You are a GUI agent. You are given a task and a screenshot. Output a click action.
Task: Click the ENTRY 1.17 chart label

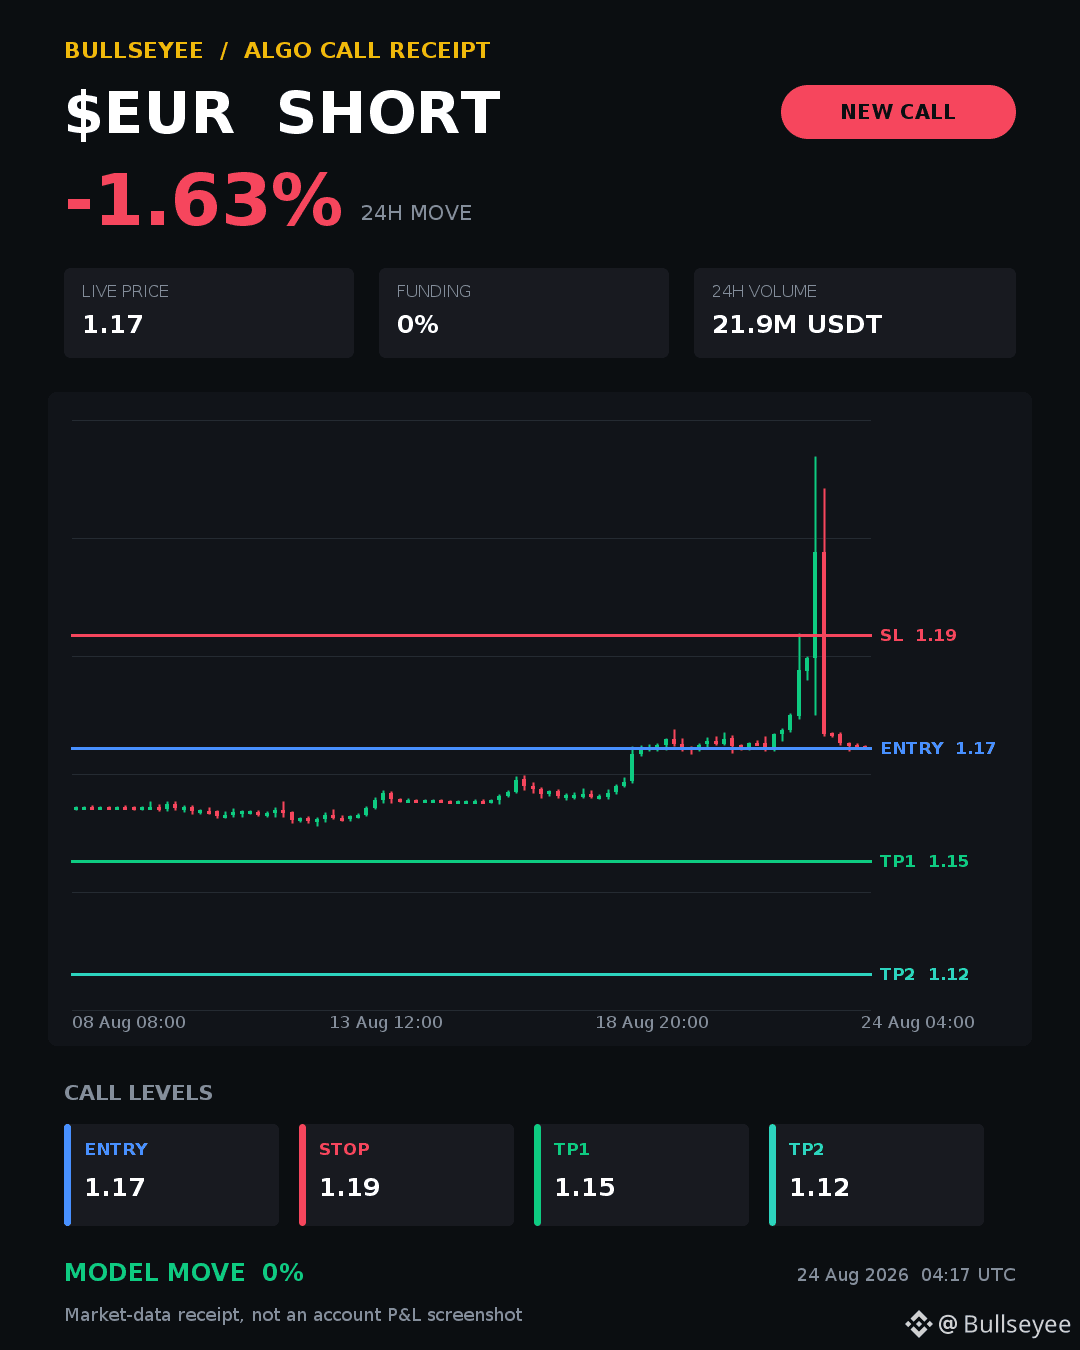point(938,748)
